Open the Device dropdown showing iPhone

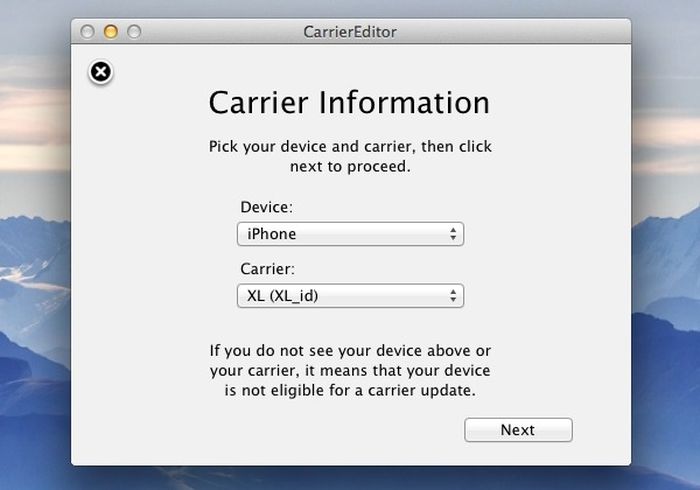coord(350,234)
